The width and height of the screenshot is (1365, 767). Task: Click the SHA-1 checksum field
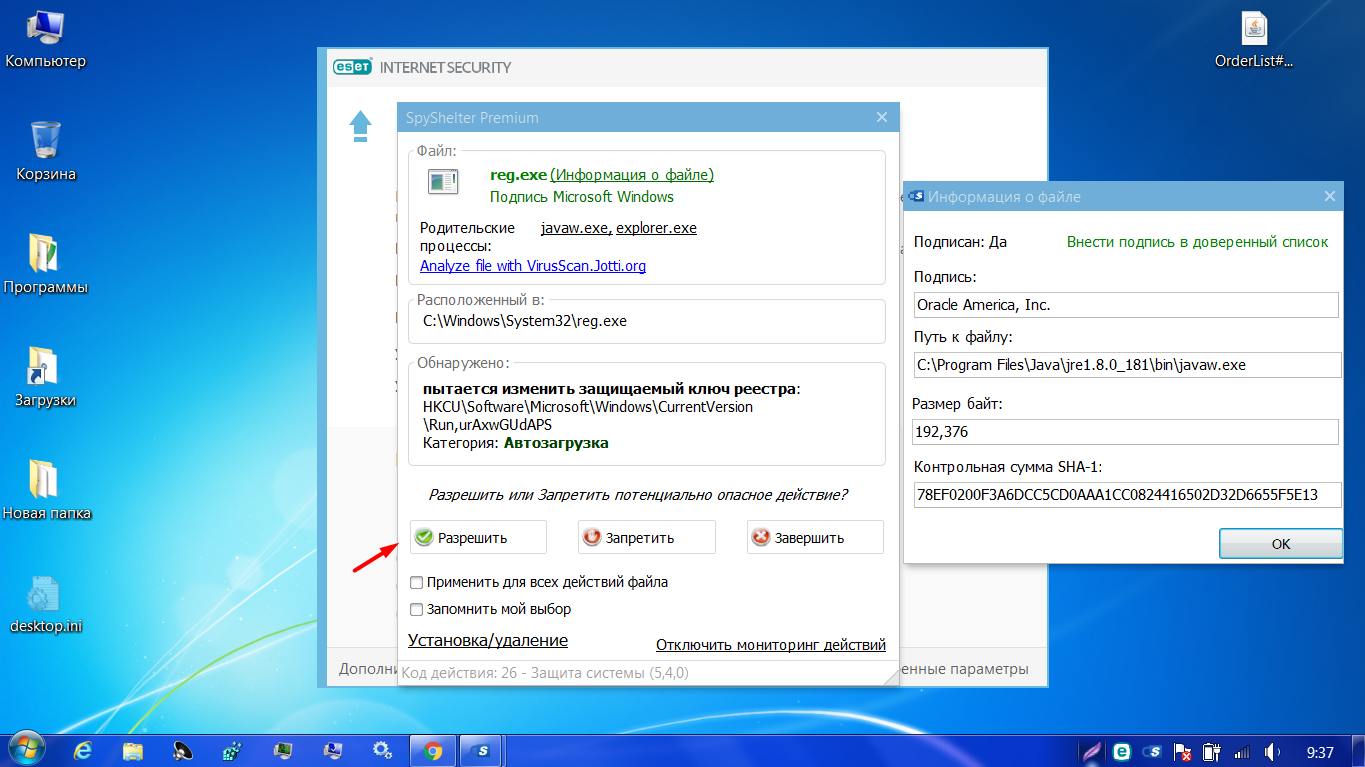[1127, 494]
